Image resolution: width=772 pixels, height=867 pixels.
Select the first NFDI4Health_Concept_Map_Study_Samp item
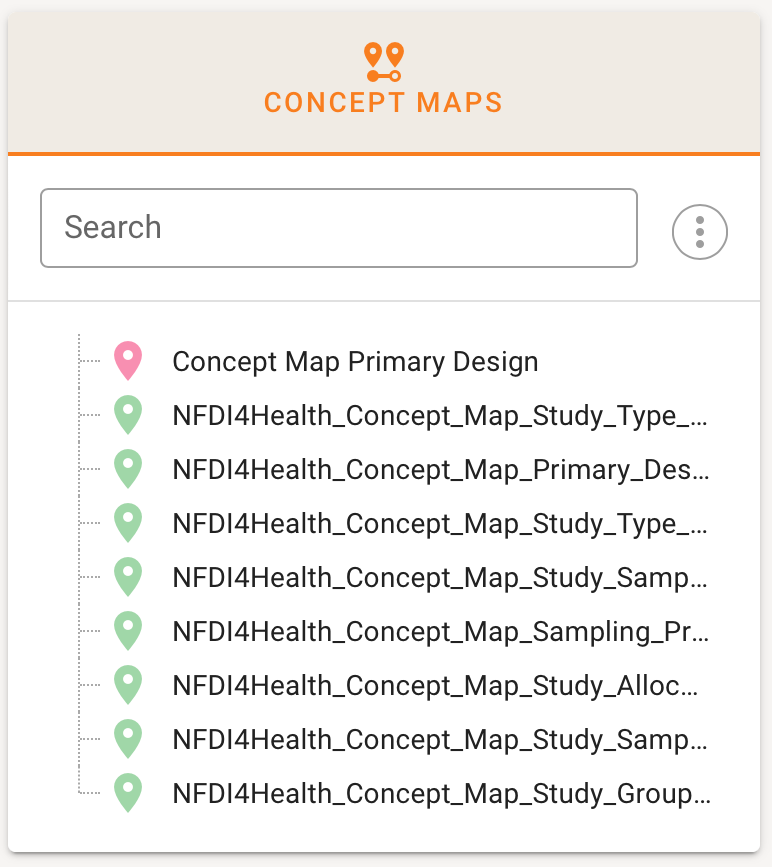pyautogui.click(x=441, y=577)
